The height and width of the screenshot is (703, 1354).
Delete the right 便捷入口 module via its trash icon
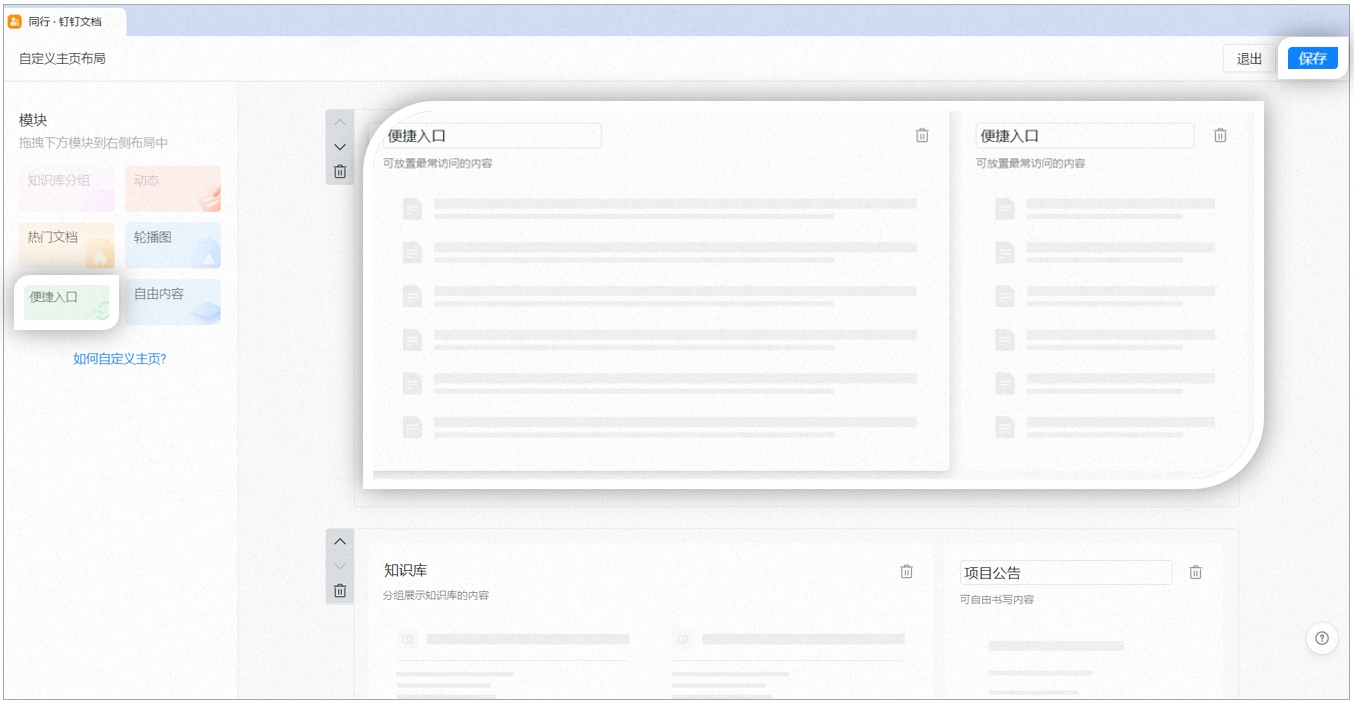tap(1220, 135)
